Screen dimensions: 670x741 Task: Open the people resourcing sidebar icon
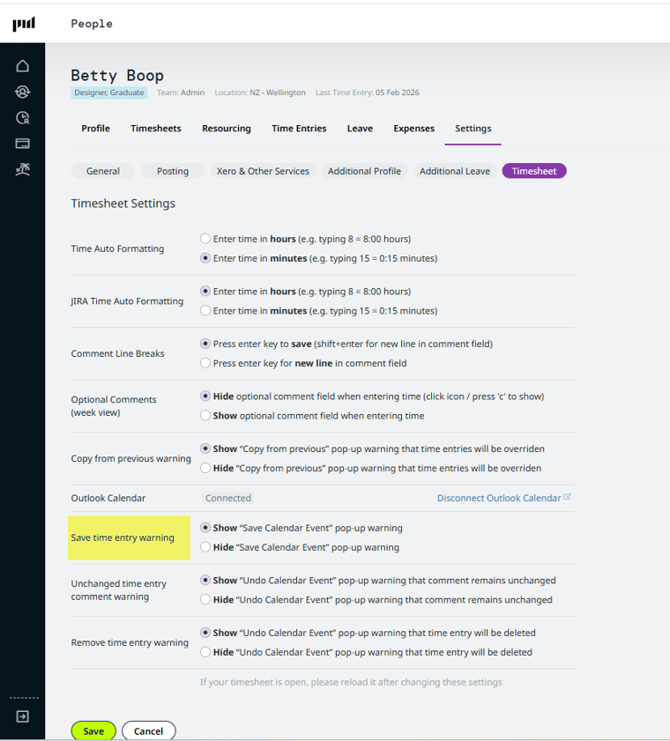[x=22, y=92]
